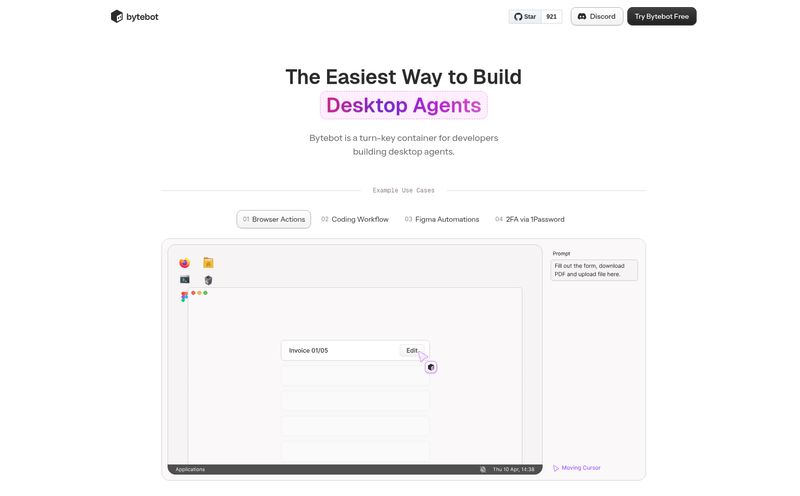Click the bytebot wordmark in header
Image resolution: width=800 pixels, height=496 pixels.
click(142, 17)
